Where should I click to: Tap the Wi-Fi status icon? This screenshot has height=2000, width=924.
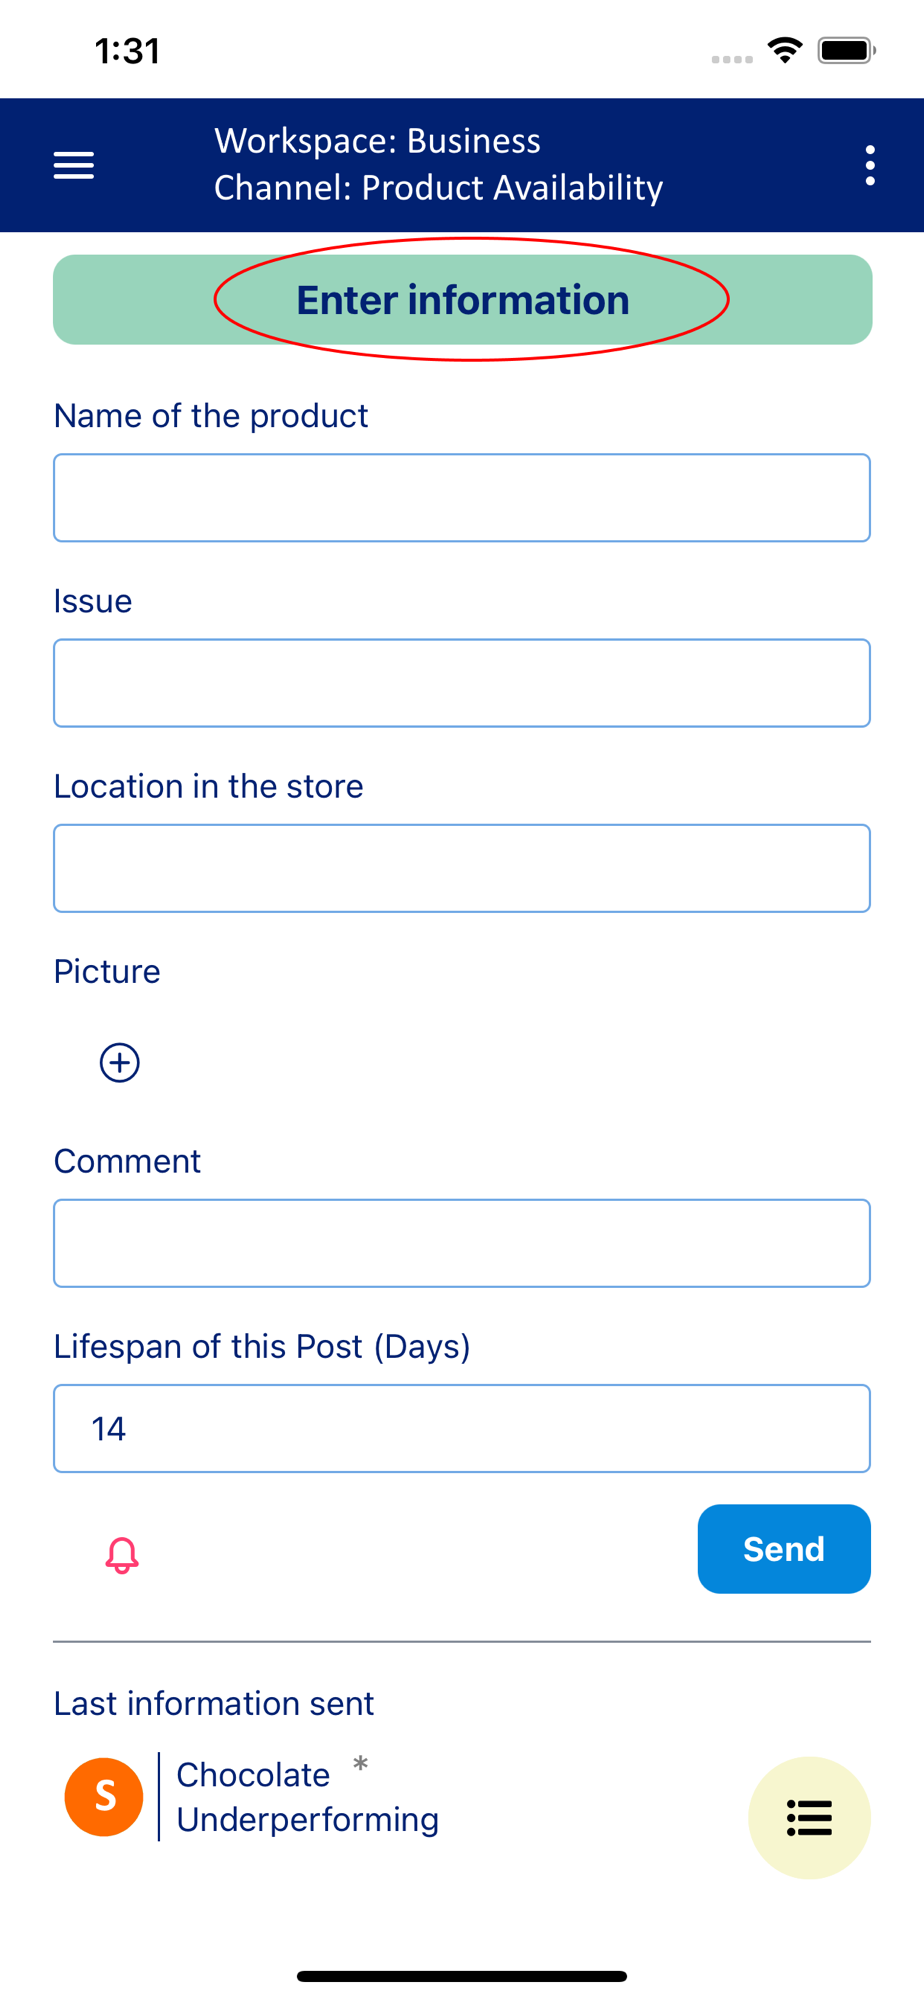coord(785,50)
